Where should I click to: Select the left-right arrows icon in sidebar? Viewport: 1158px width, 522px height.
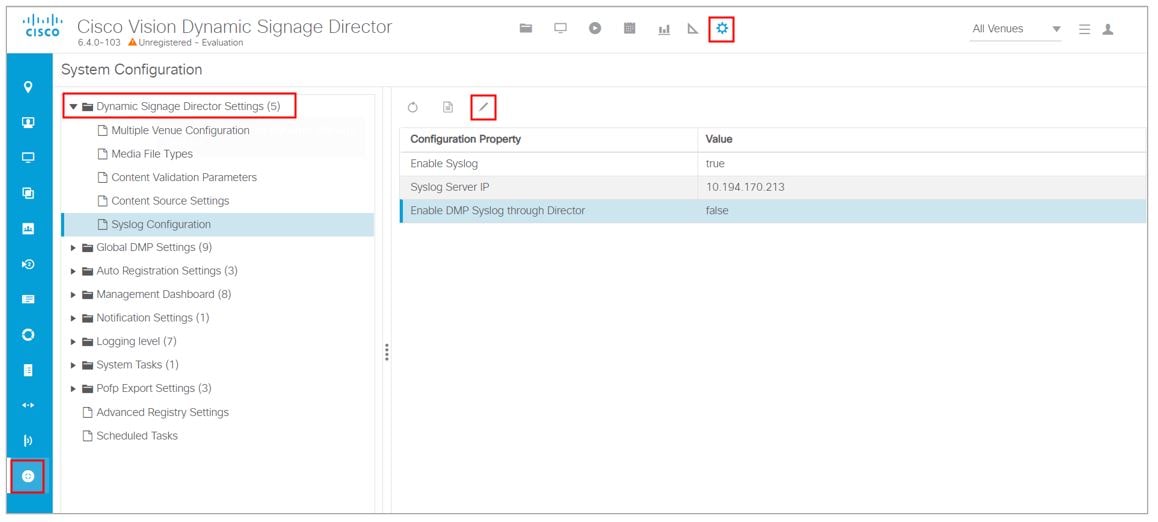click(x=29, y=405)
